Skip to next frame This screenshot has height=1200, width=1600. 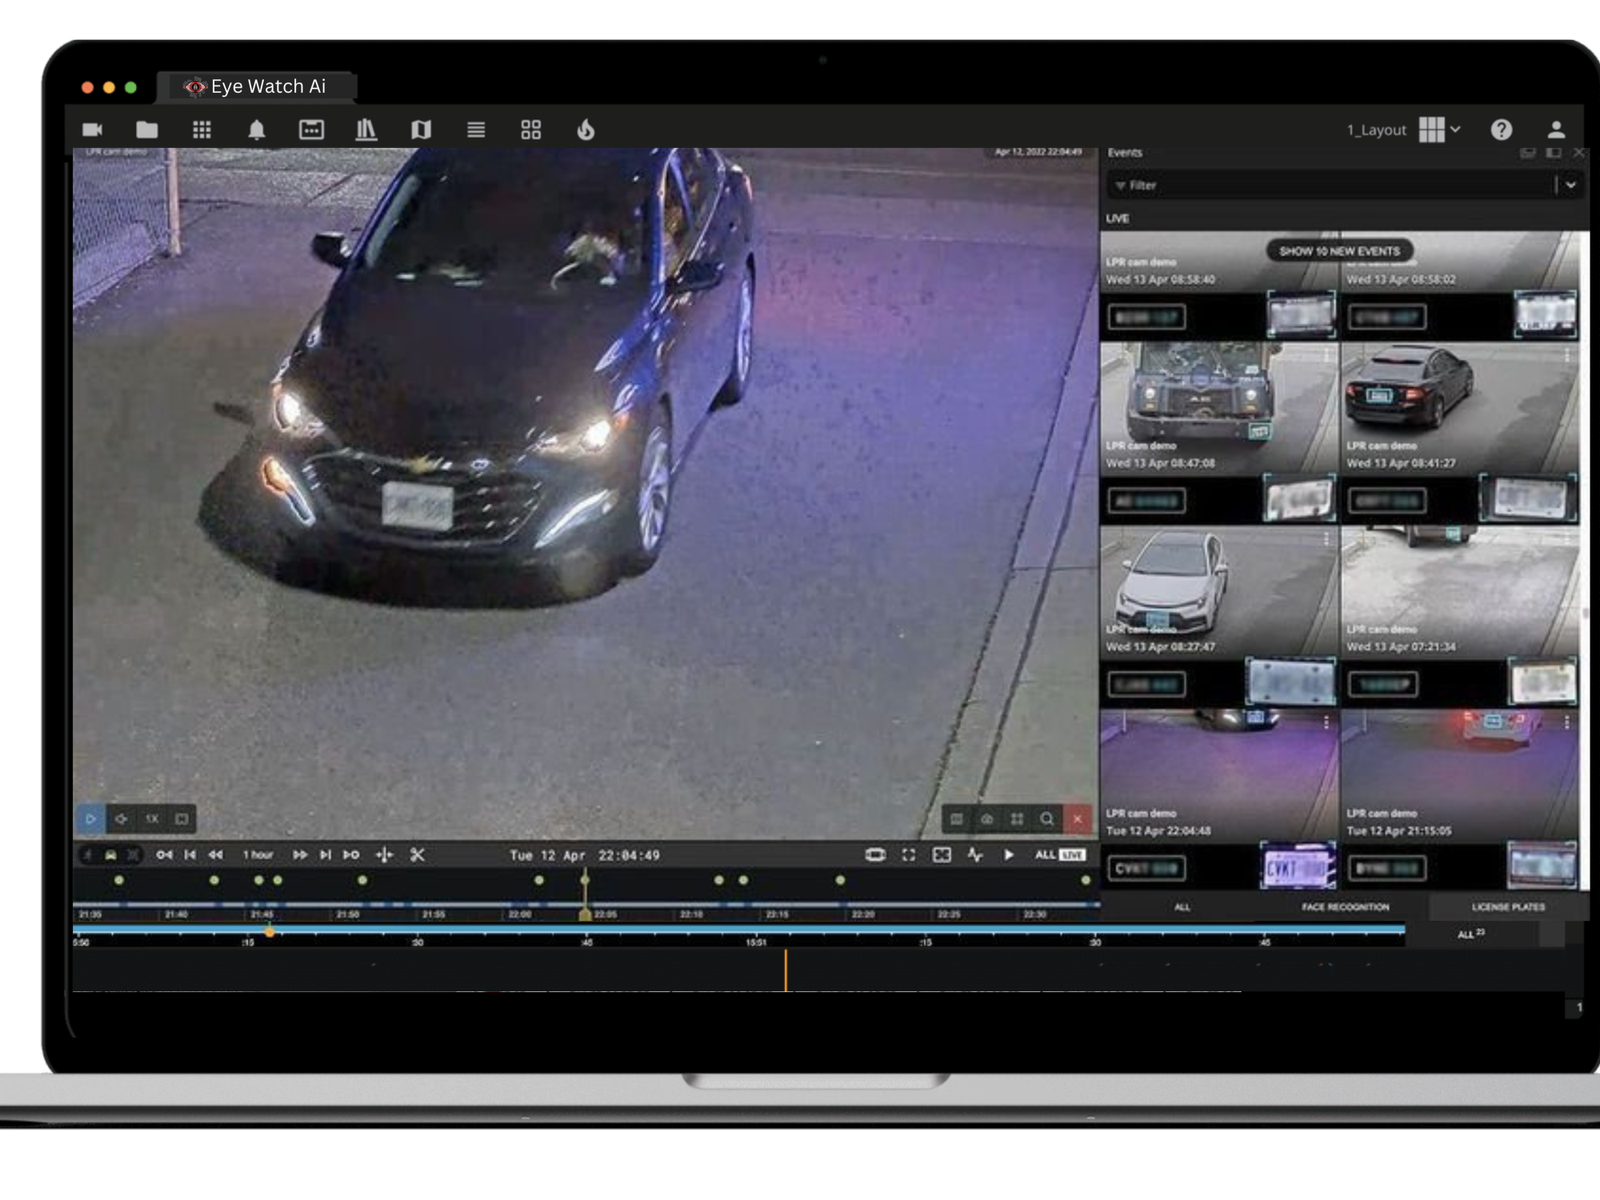tap(325, 855)
